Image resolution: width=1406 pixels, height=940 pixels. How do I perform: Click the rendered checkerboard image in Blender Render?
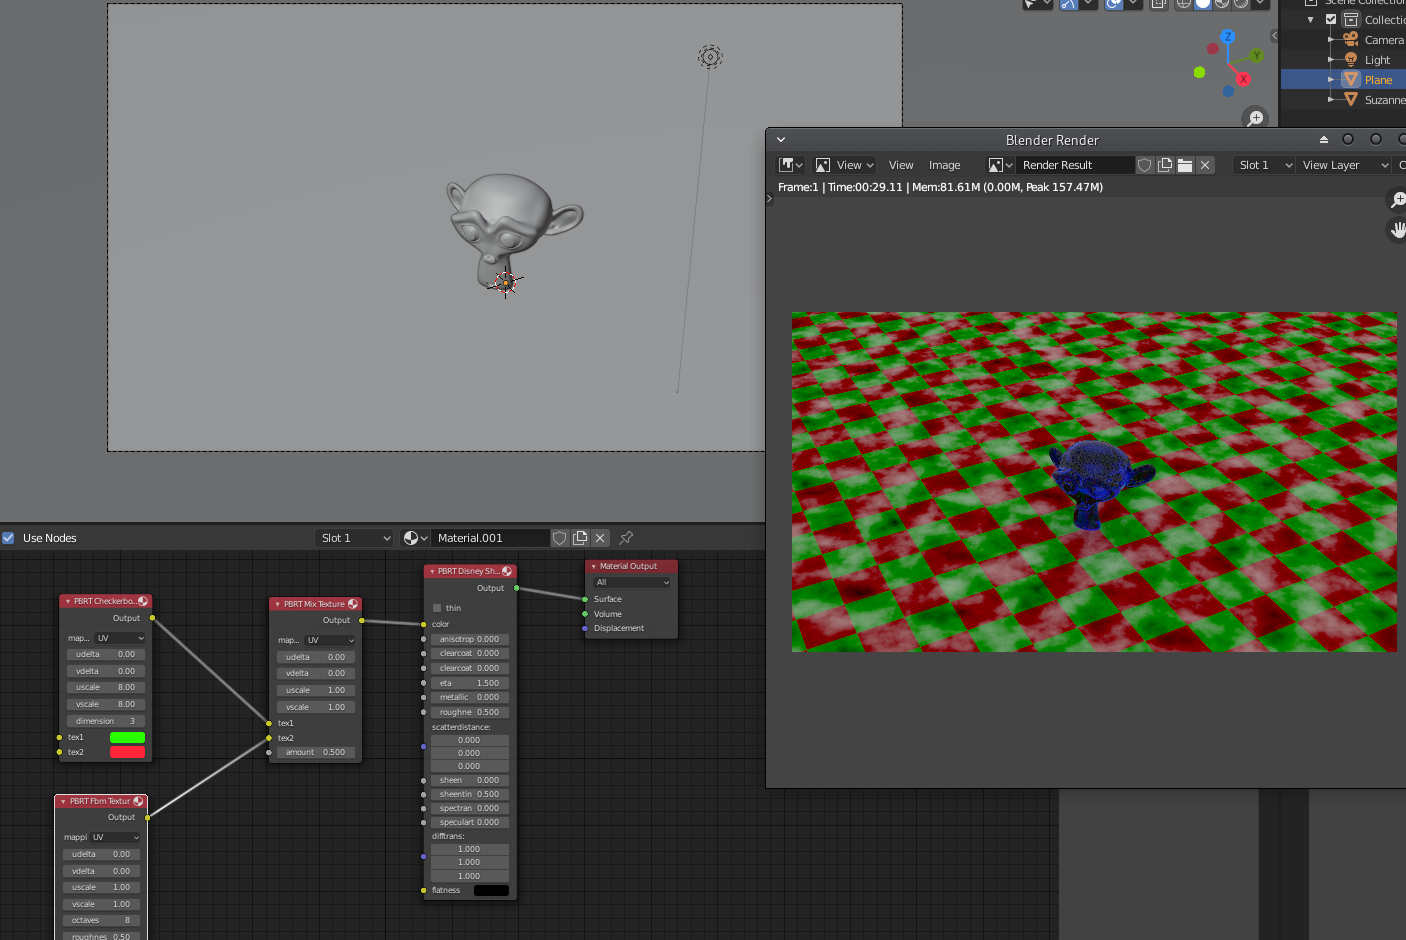tap(1094, 482)
